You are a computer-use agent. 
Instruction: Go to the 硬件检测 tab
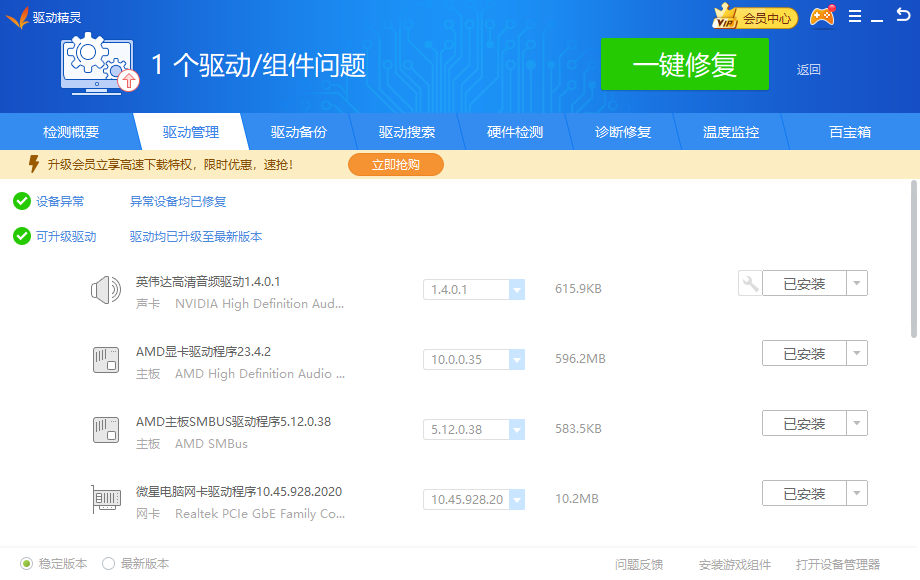(x=515, y=132)
